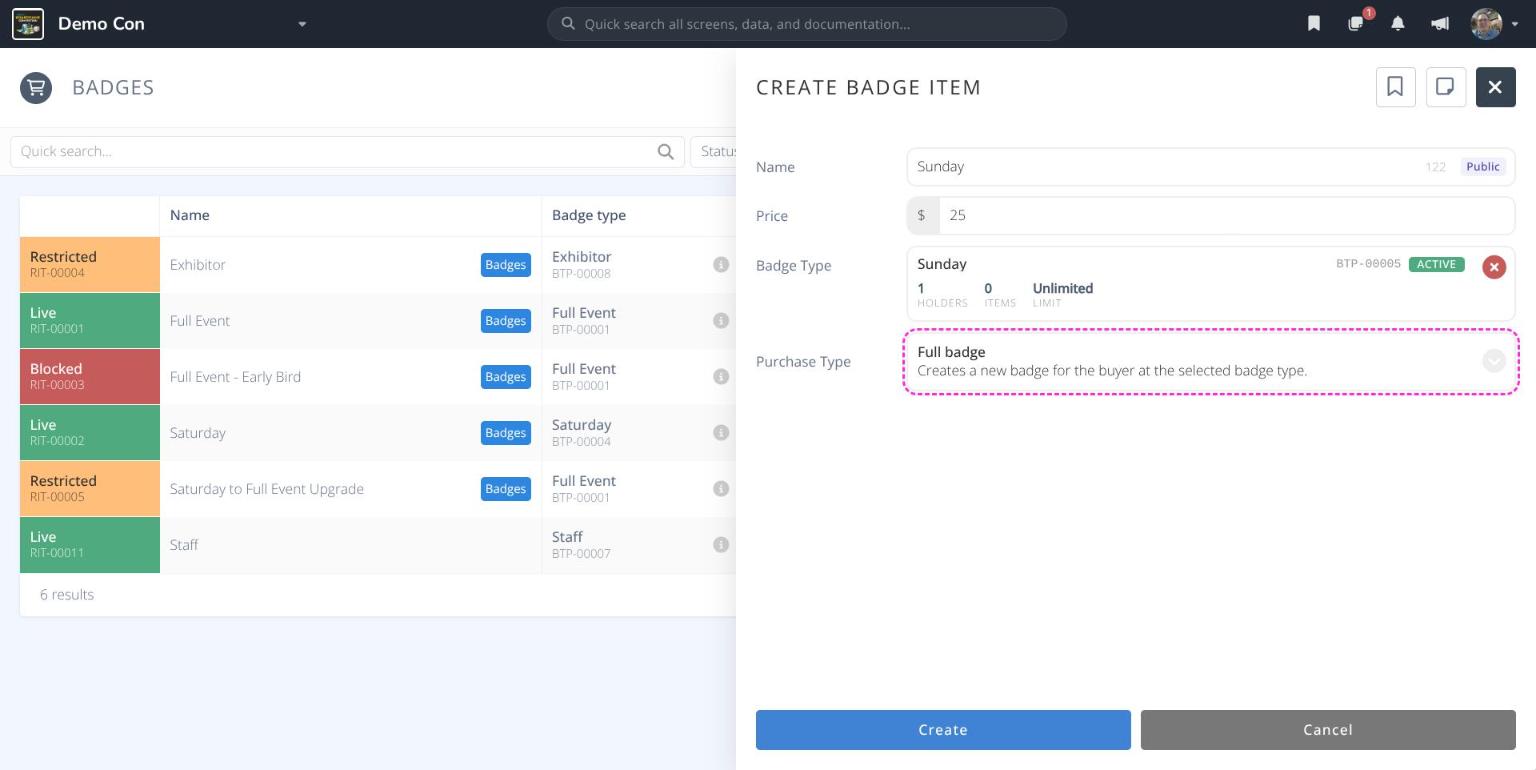Show info for Saturday badge type
Viewport: 1536px width, 770px height.
coord(720,433)
